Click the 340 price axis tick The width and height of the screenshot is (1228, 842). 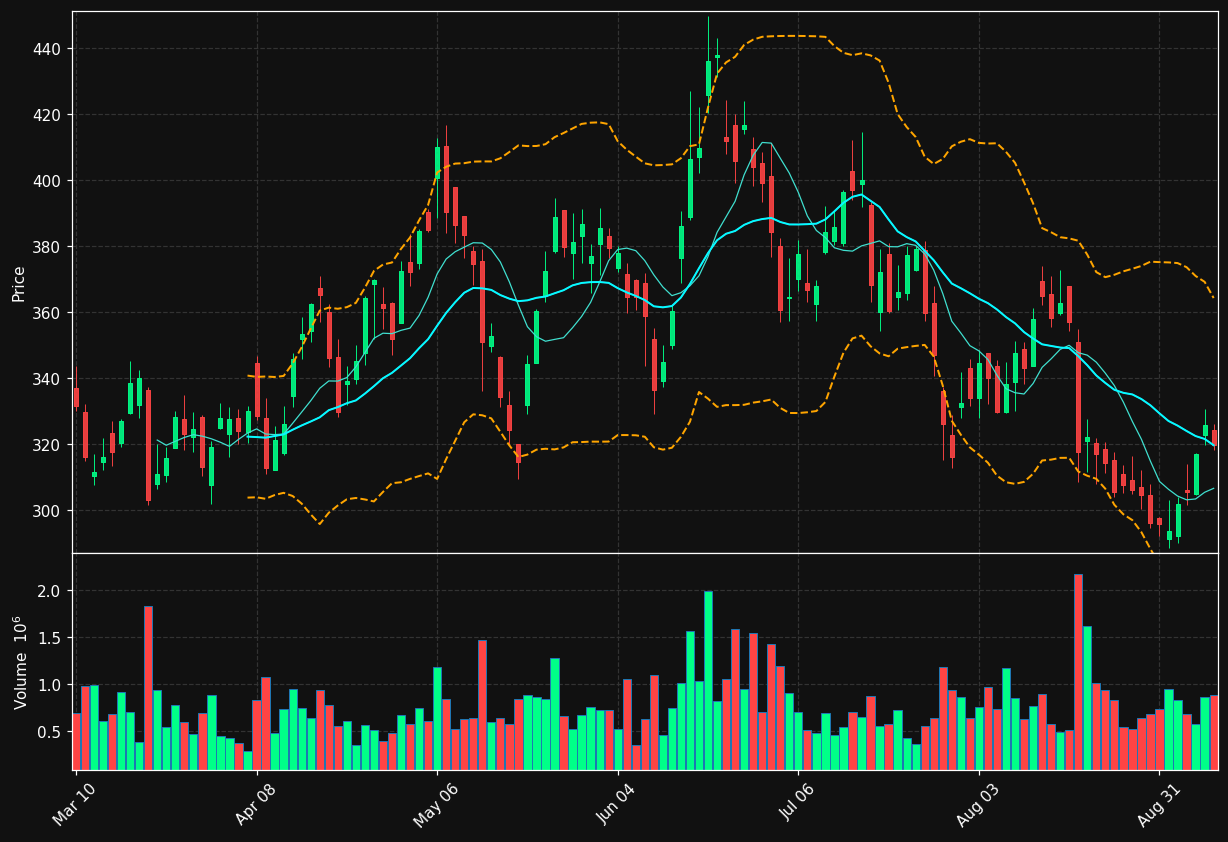click(x=48, y=379)
